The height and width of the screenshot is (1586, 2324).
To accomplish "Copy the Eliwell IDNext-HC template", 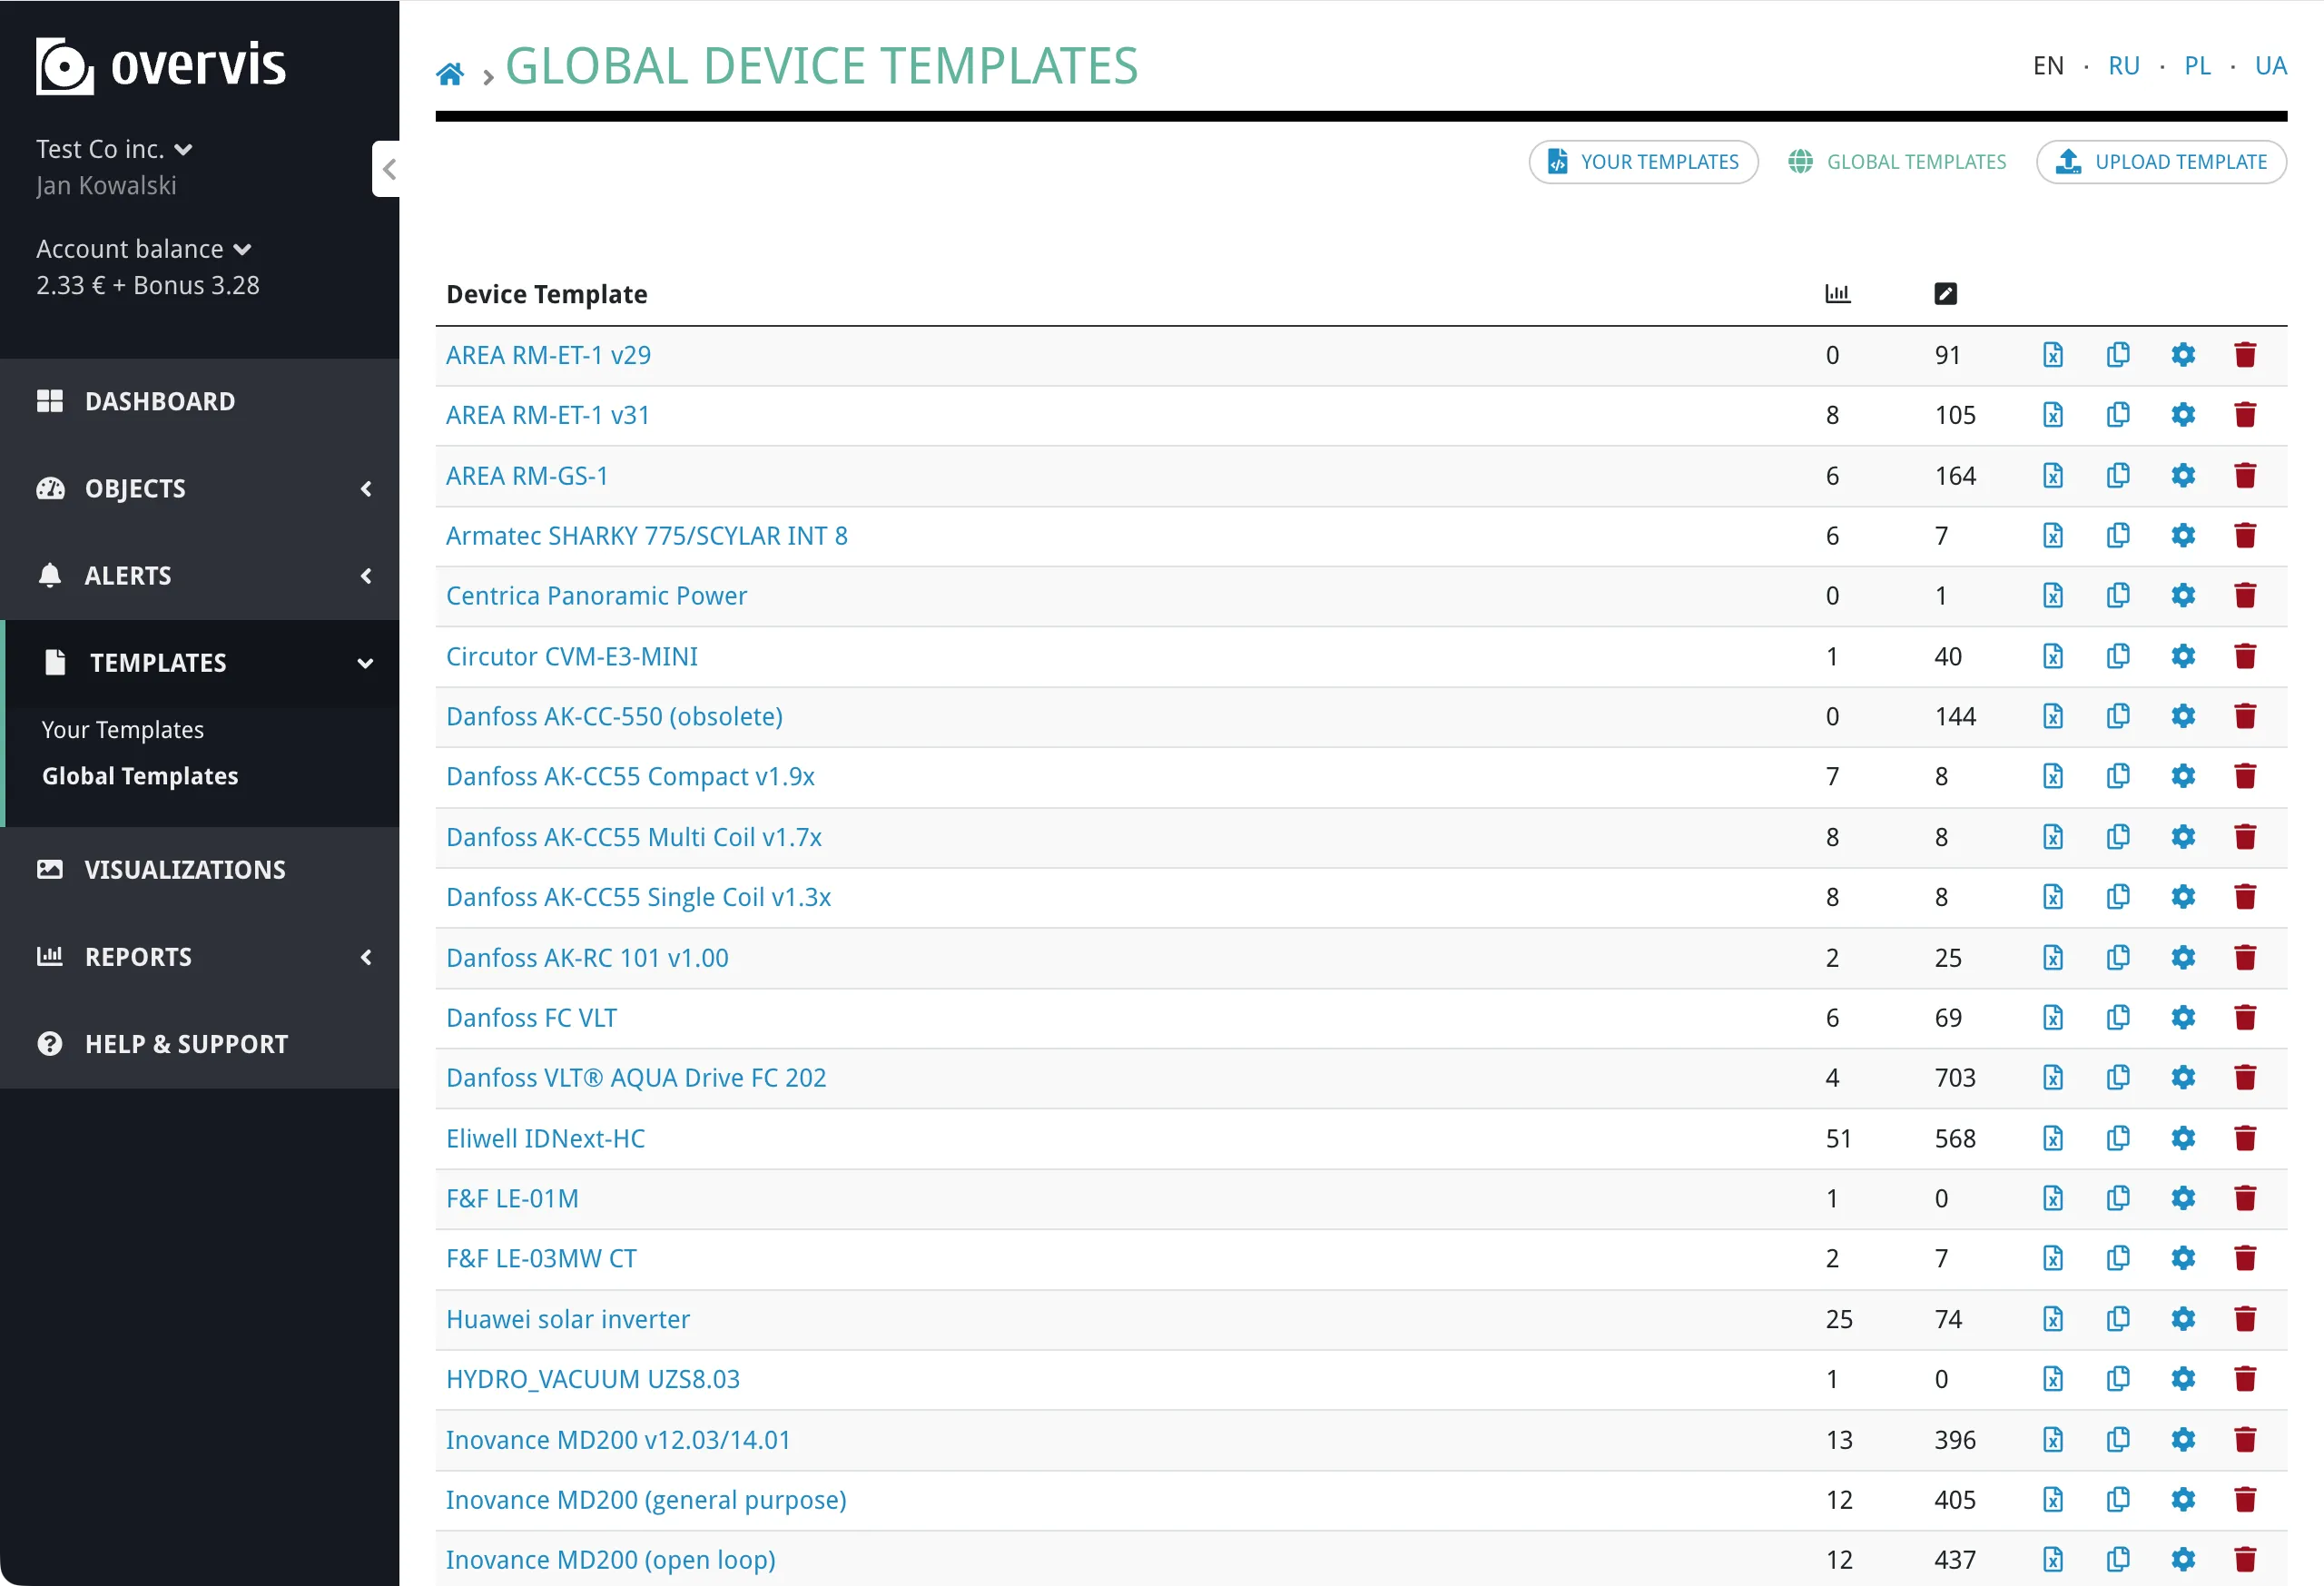I will click(x=2117, y=1138).
